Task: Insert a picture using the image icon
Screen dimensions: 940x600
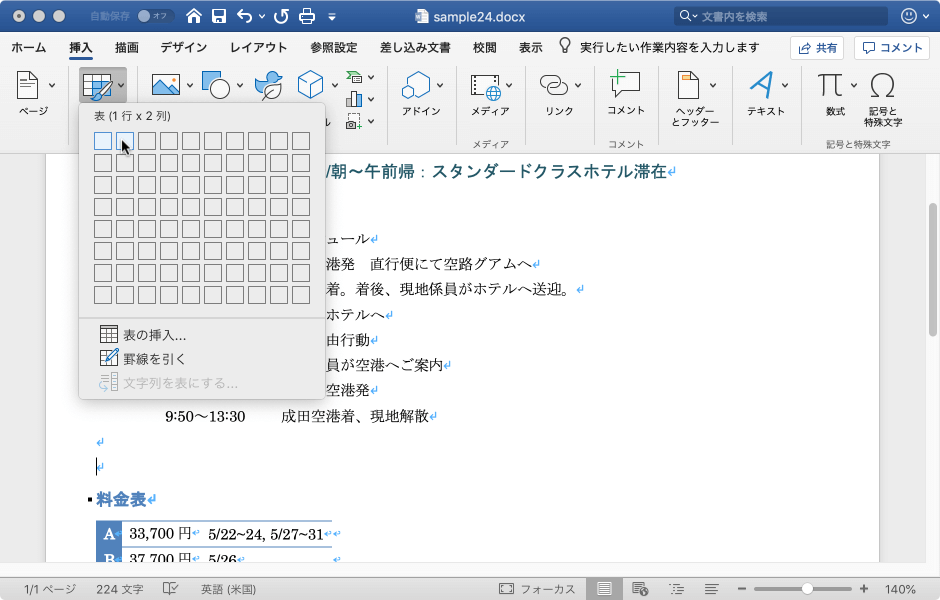Action: tap(166, 85)
